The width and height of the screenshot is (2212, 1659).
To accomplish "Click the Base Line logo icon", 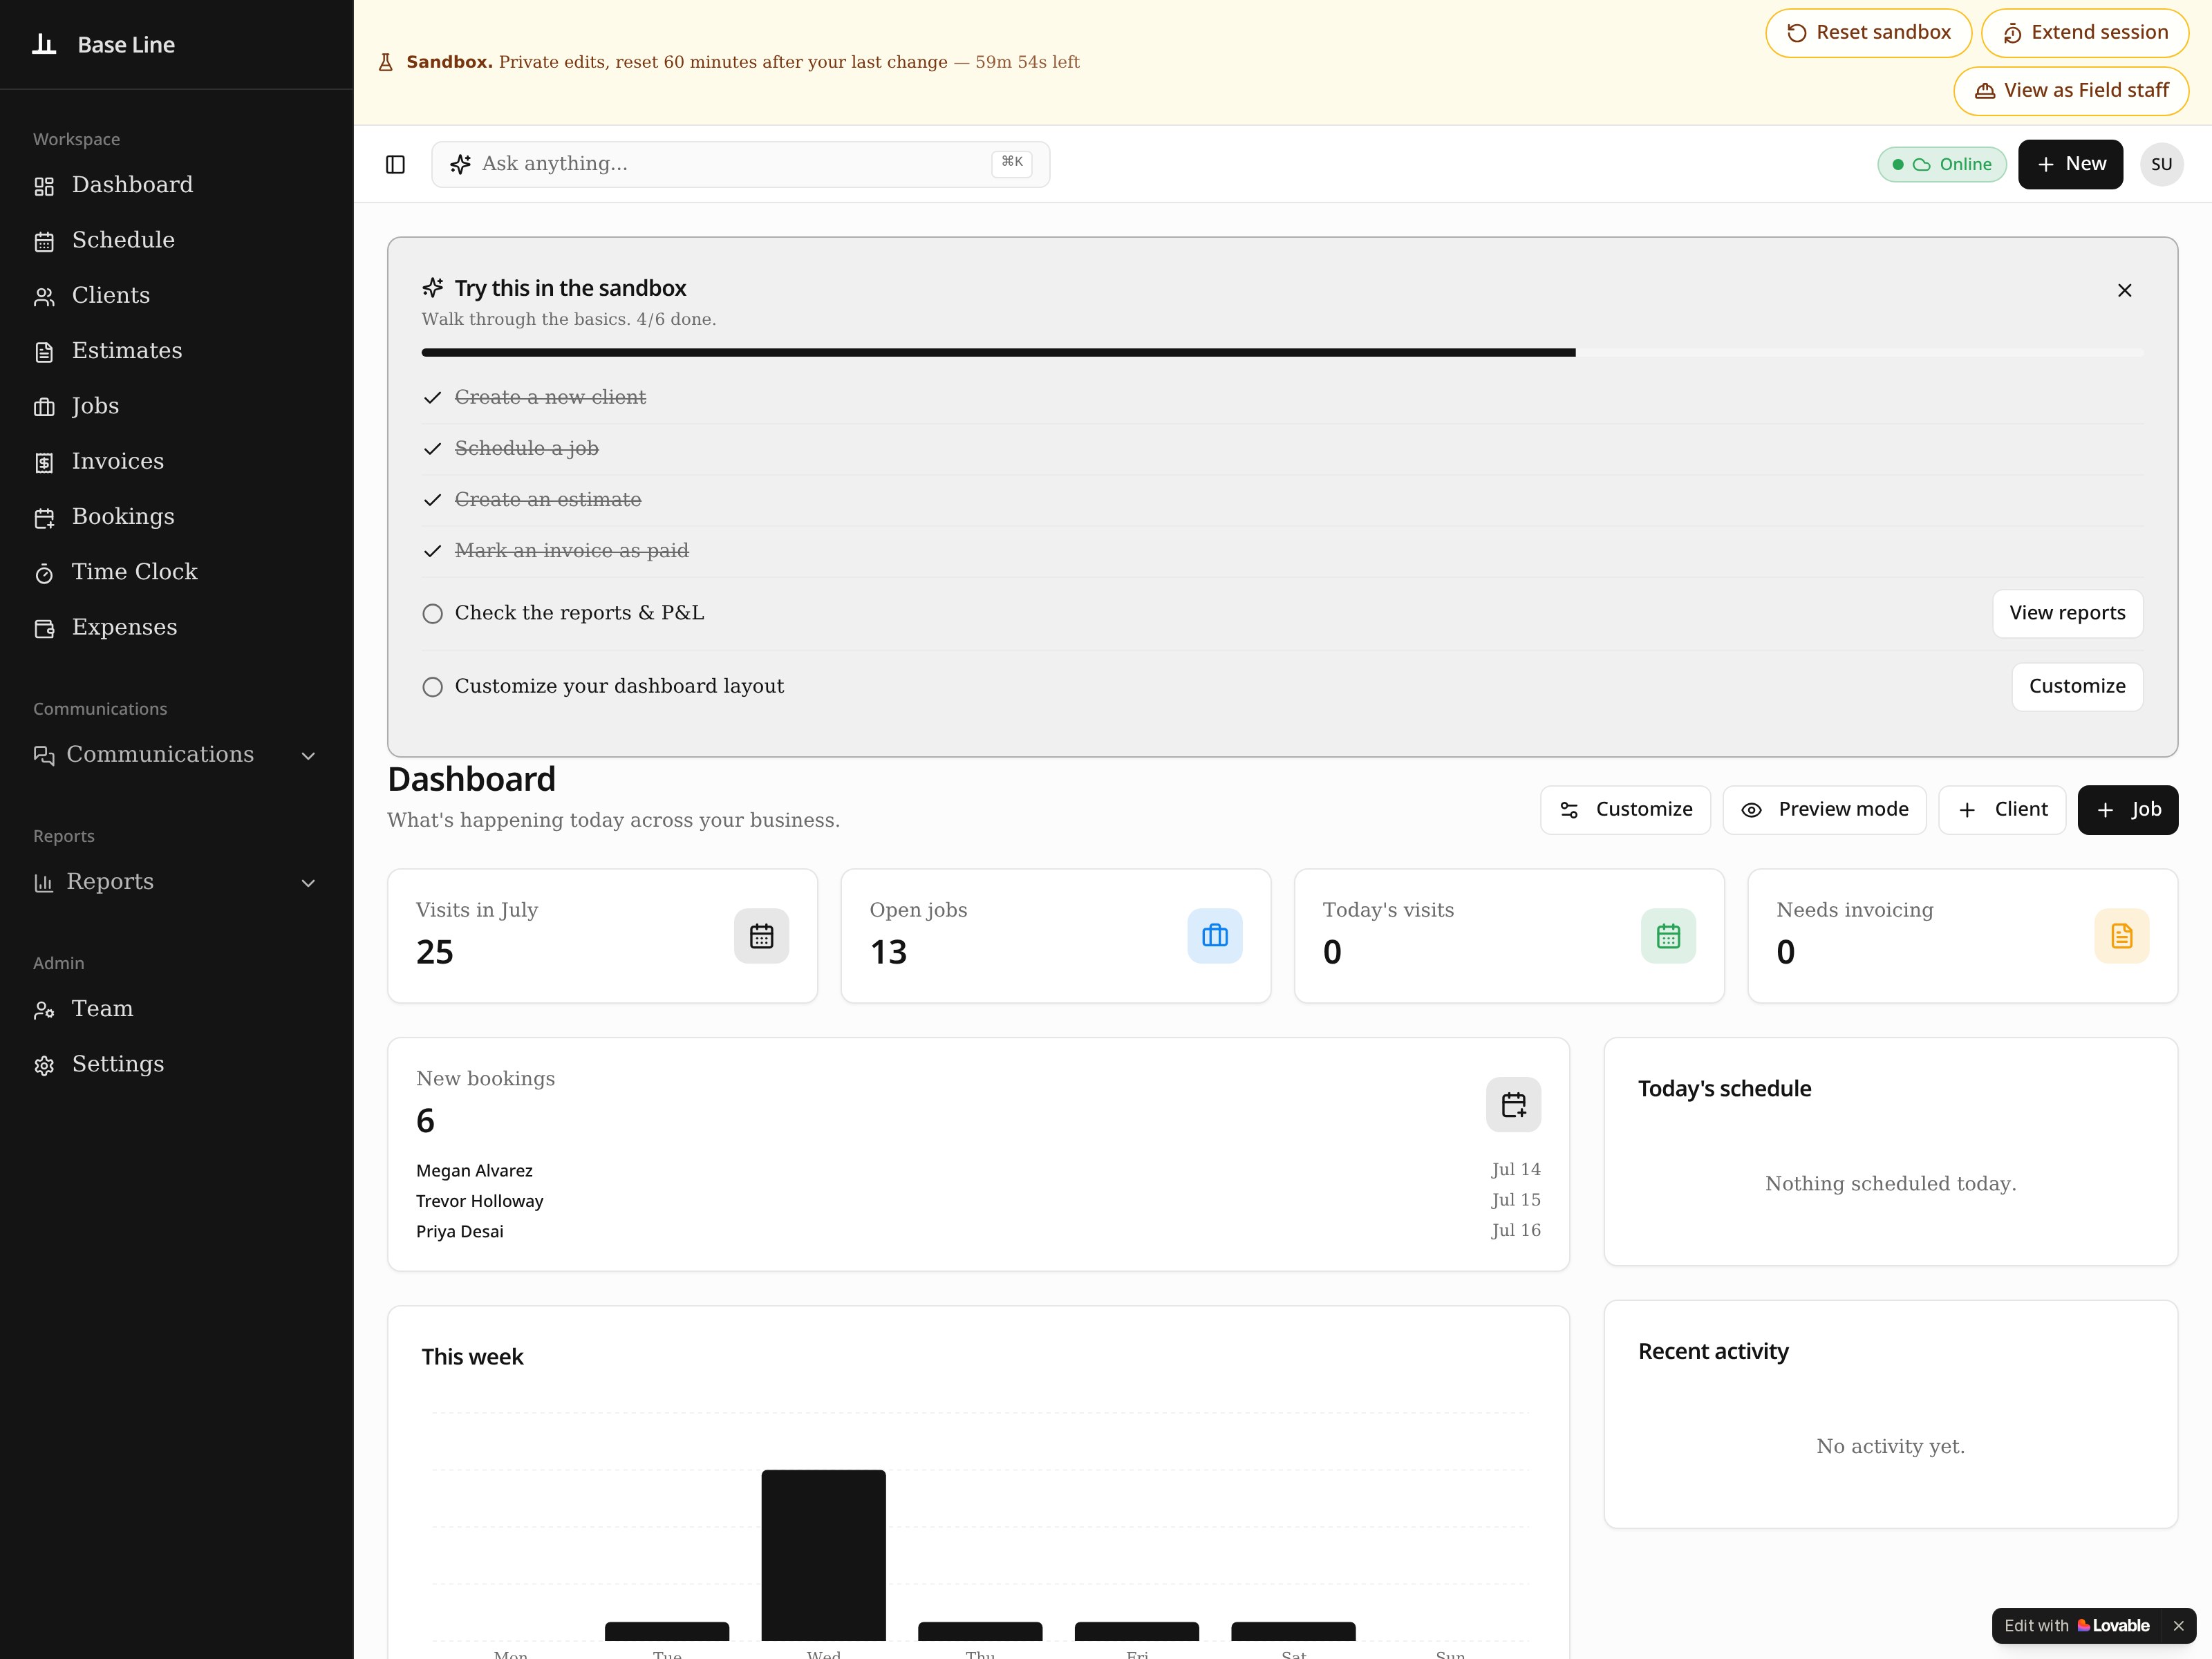I will (x=44, y=44).
